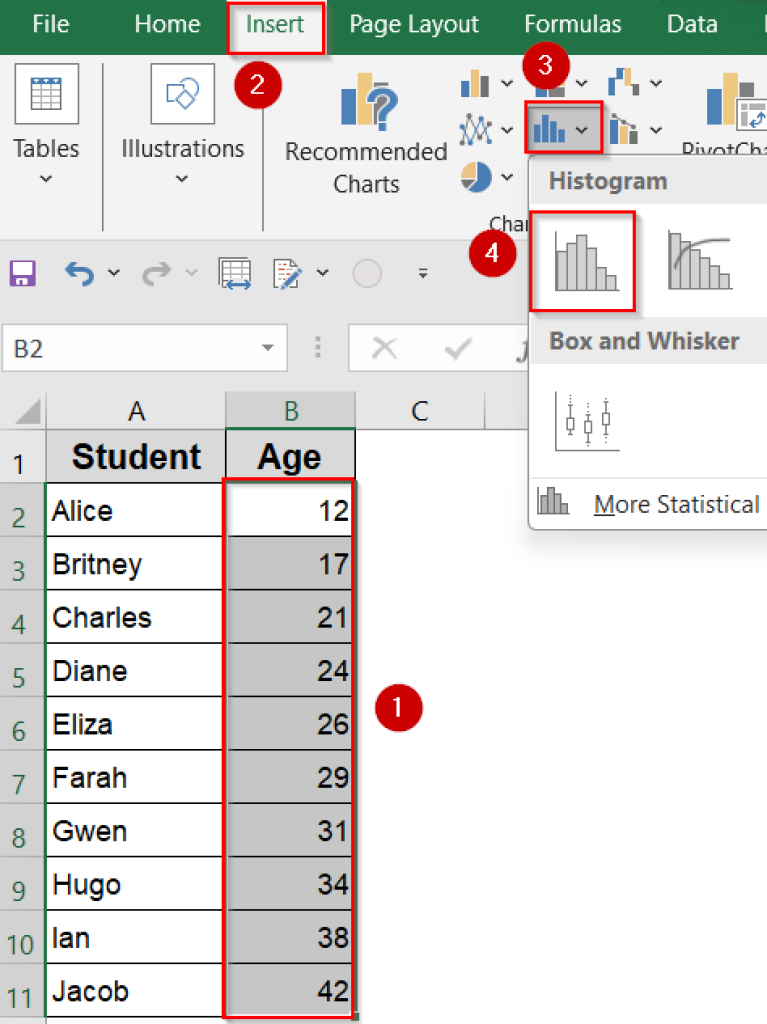Choose the Pareto chart thumbnail
The height and width of the screenshot is (1024, 767).
[x=698, y=258]
